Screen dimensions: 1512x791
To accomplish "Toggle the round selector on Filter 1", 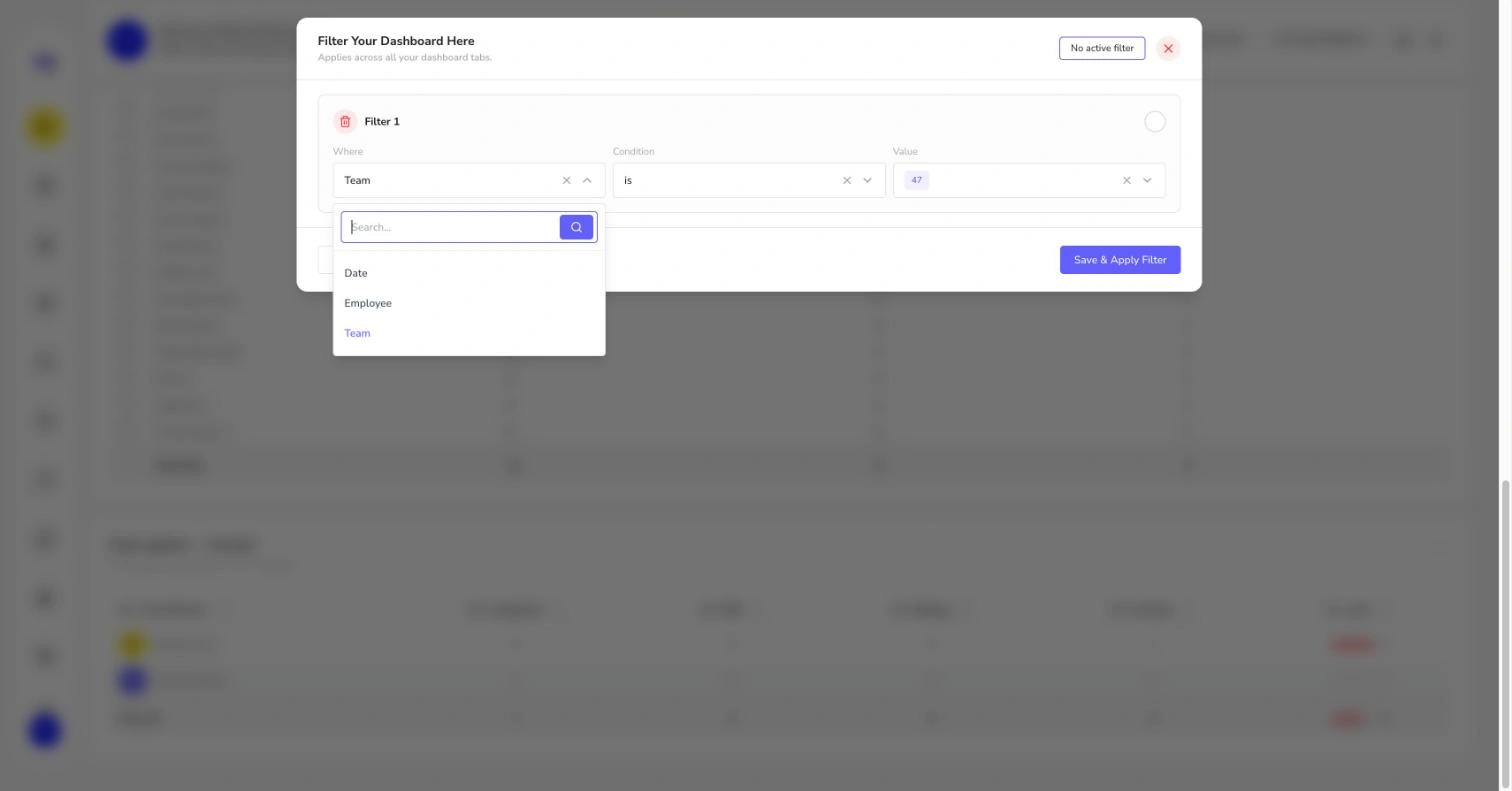I will pos(1155,122).
